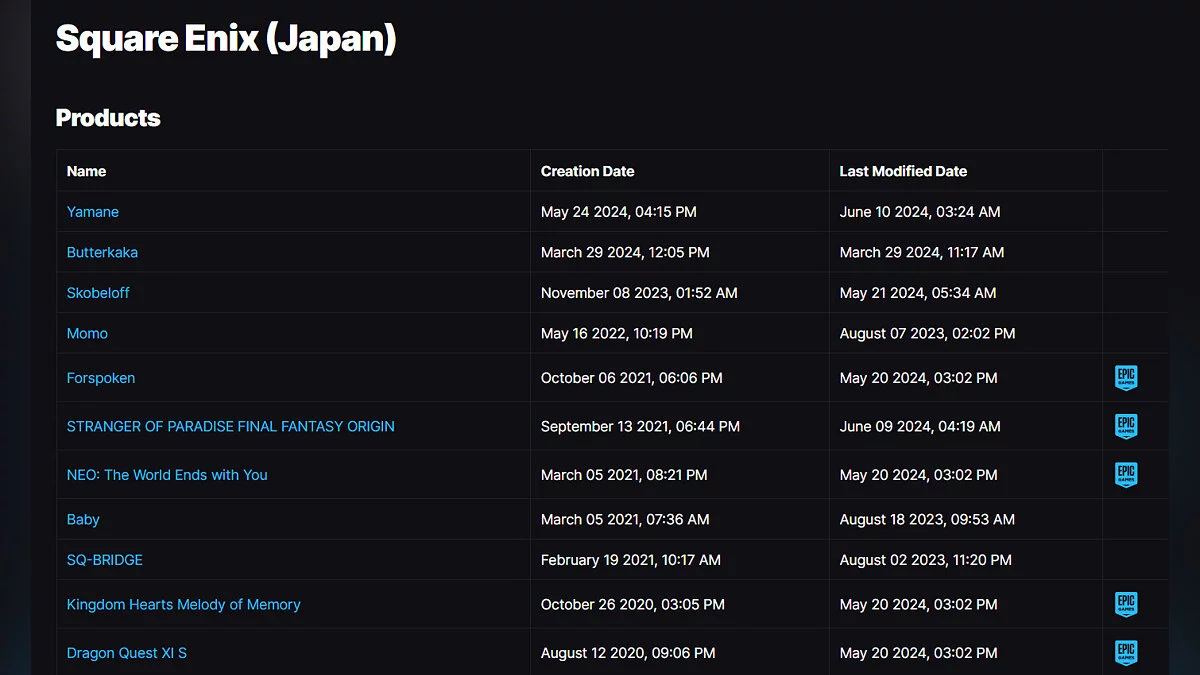1200x675 pixels.
Task: Open Kingdom Hearts Melody of Memory link
Action: tap(183, 604)
